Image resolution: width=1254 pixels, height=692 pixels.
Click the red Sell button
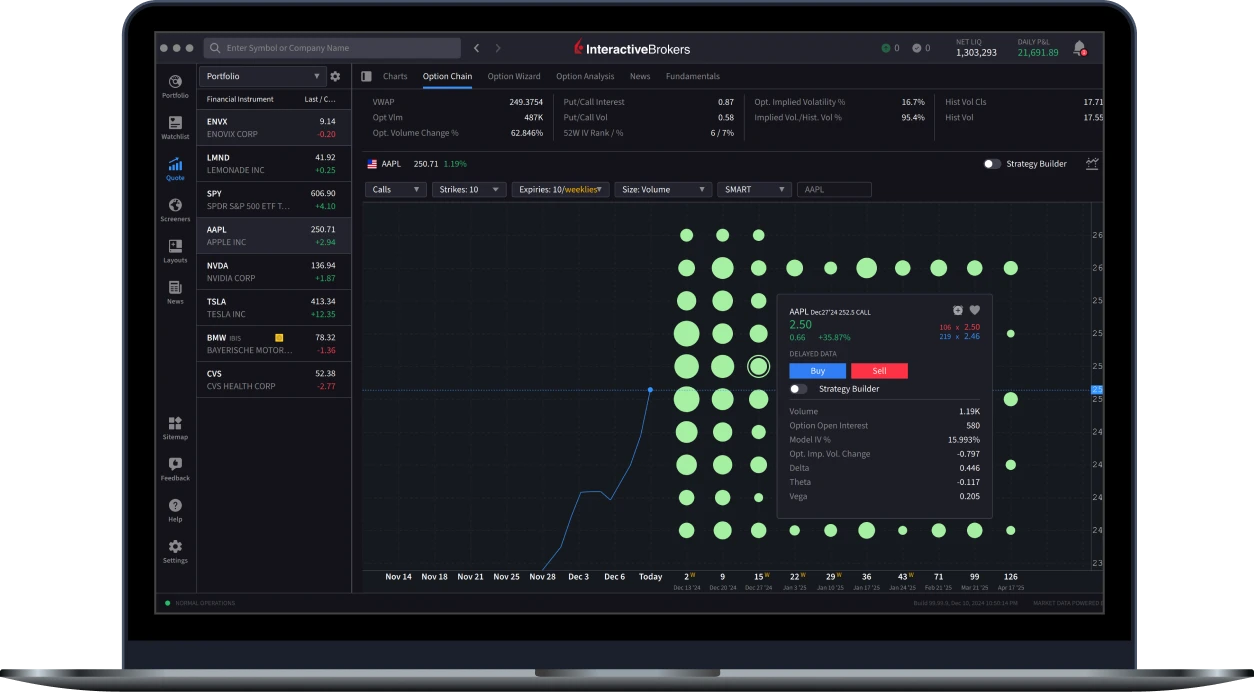pyautogui.click(x=879, y=371)
